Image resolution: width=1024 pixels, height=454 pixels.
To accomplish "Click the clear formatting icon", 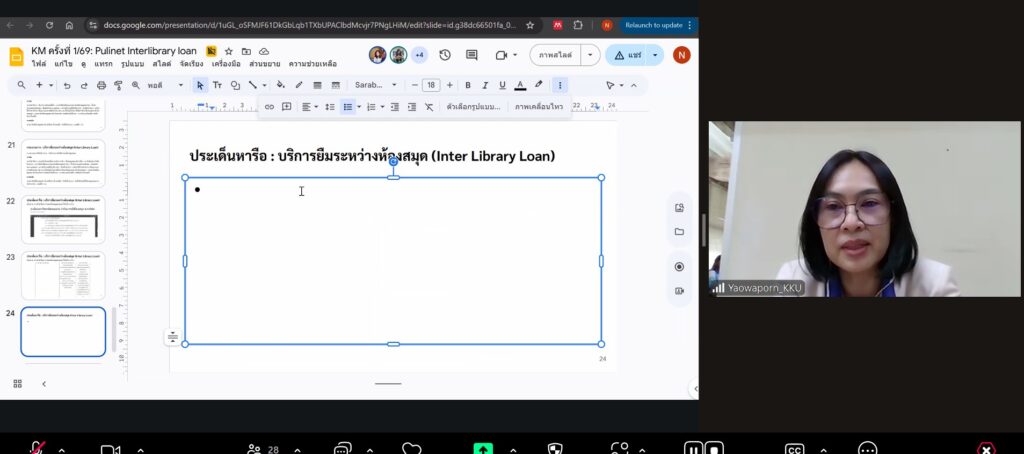I will [x=429, y=107].
